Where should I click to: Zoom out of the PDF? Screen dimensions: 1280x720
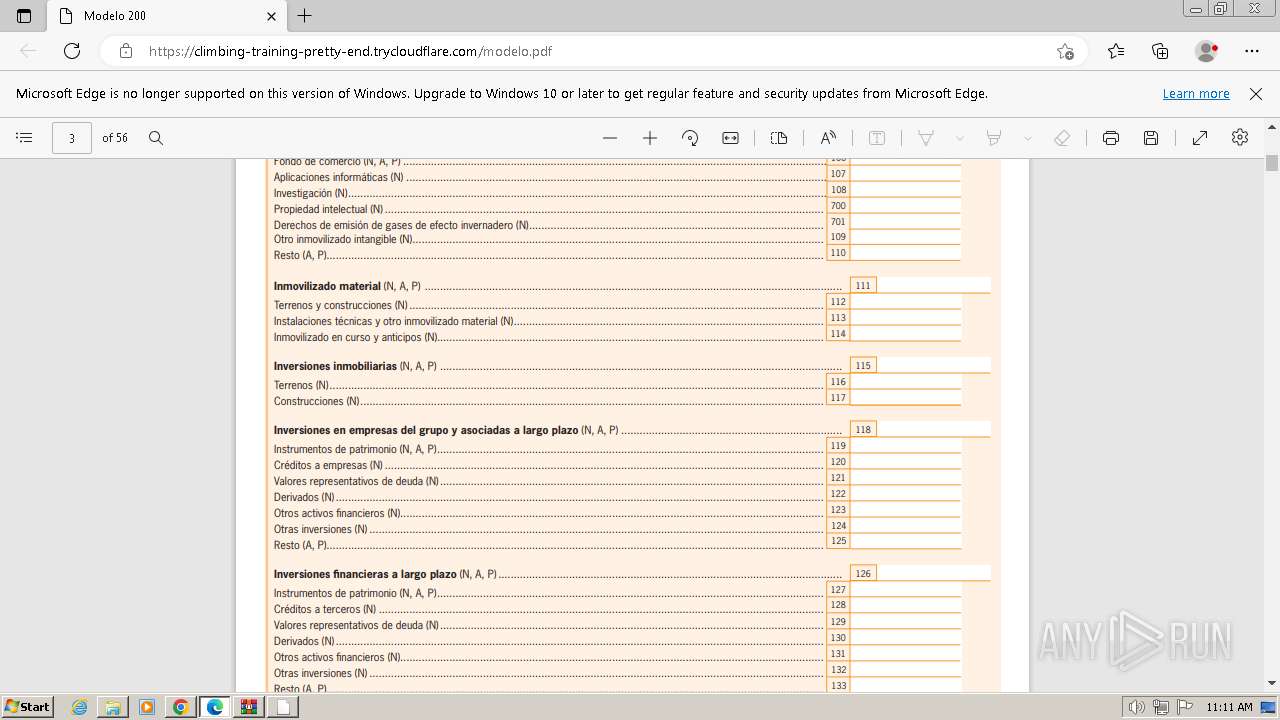pos(610,138)
